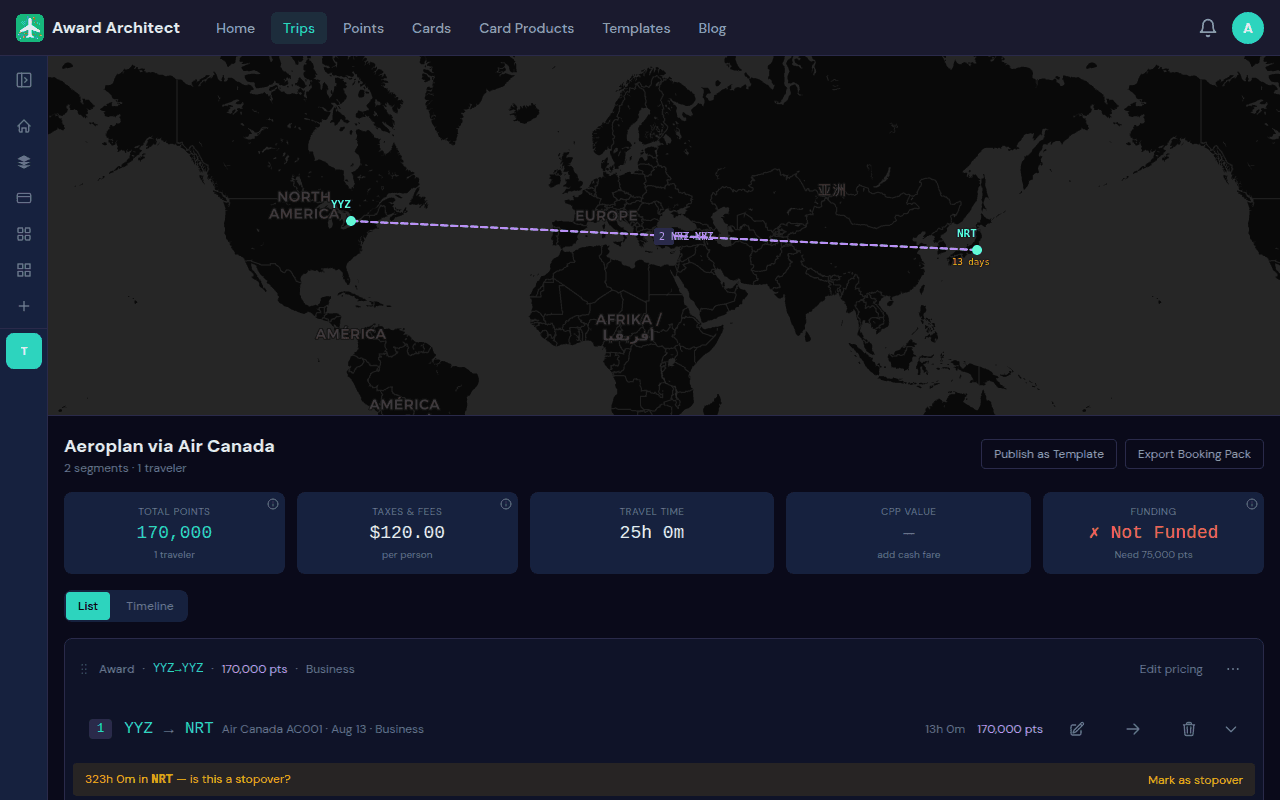
Task: Click Export Booking Pack button
Action: [1194, 454]
